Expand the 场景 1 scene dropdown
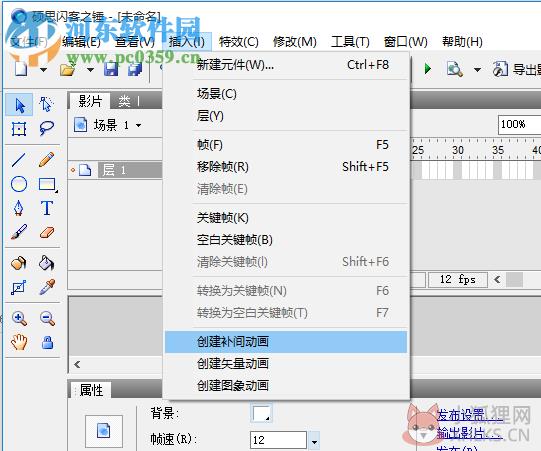 tap(138, 125)
